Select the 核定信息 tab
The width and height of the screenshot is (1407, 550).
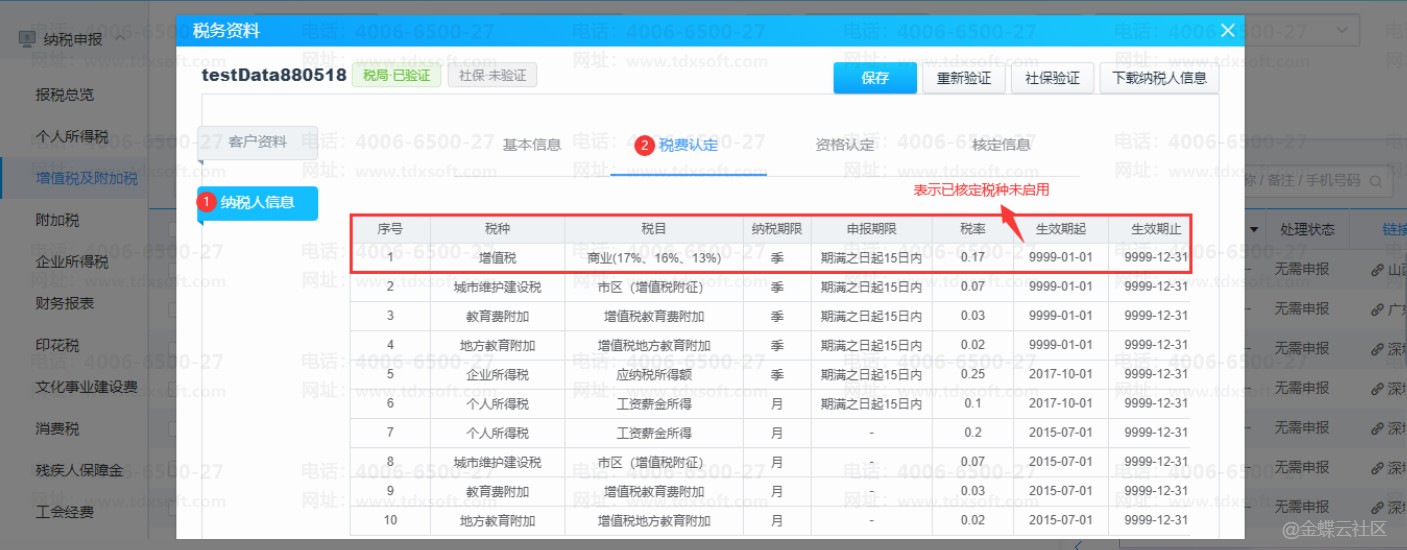[x=1001, y=144]
